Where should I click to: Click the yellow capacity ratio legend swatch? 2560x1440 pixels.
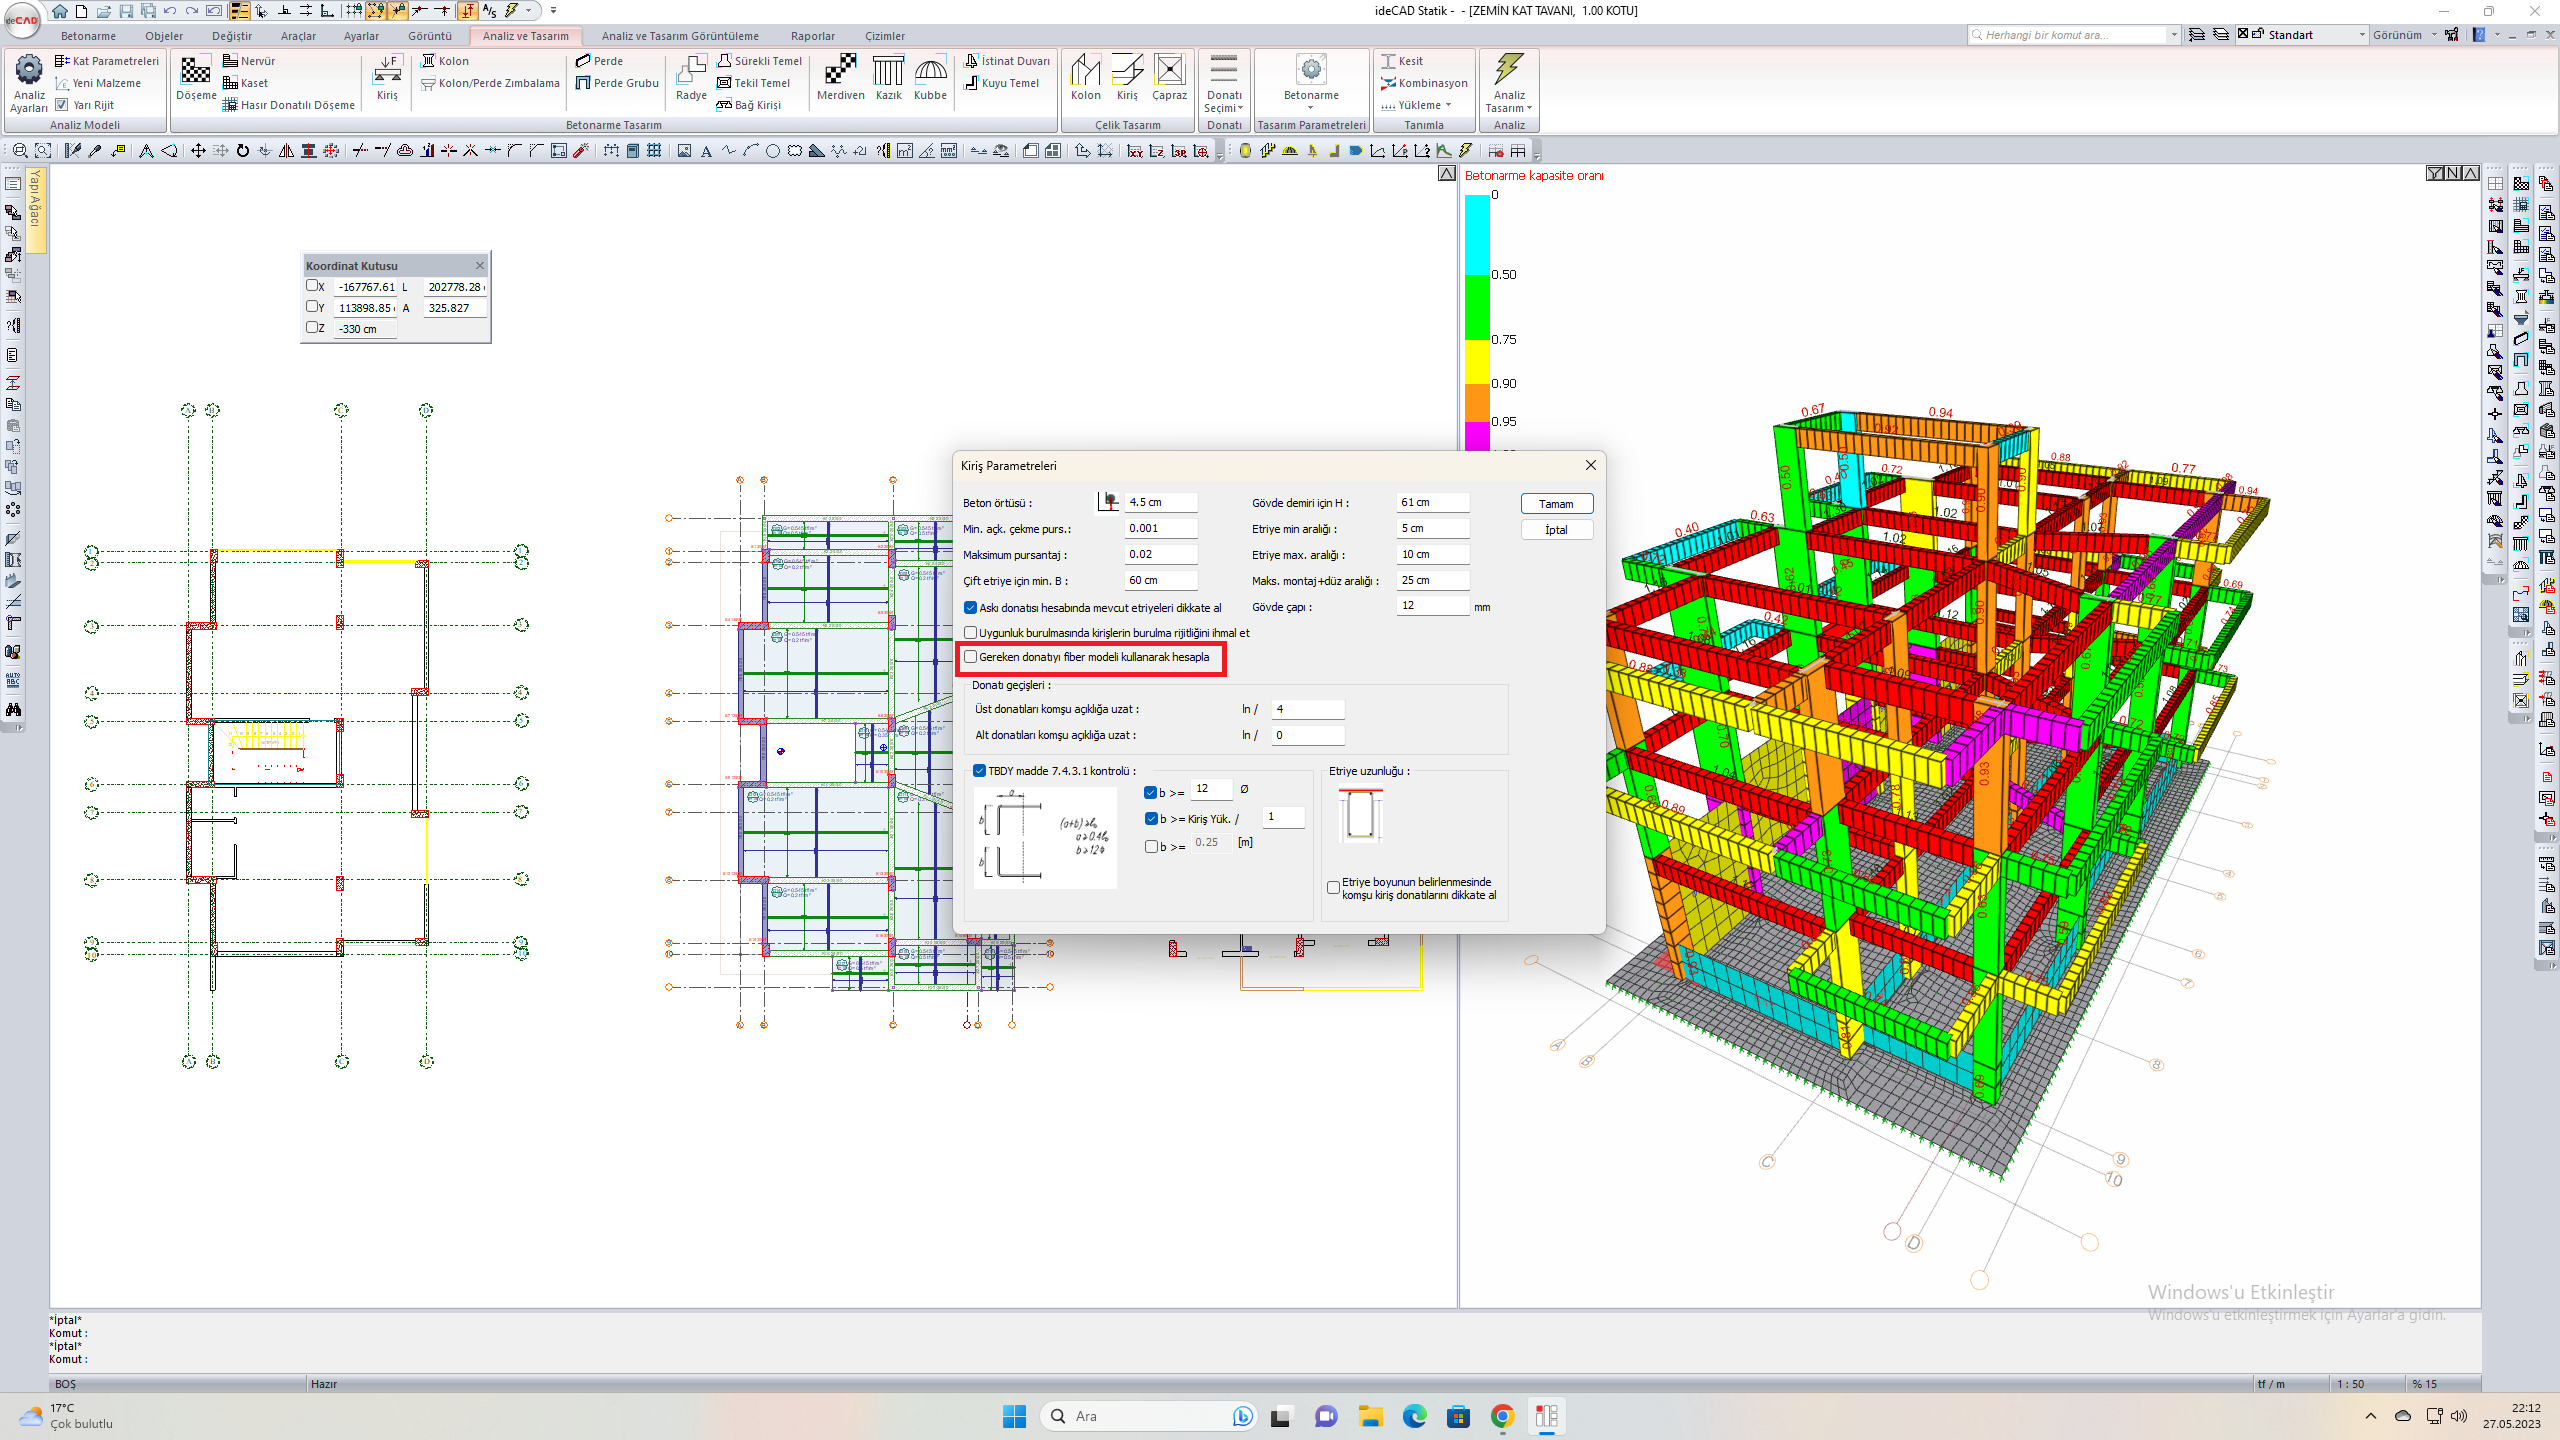click(x=1477, y=361)
